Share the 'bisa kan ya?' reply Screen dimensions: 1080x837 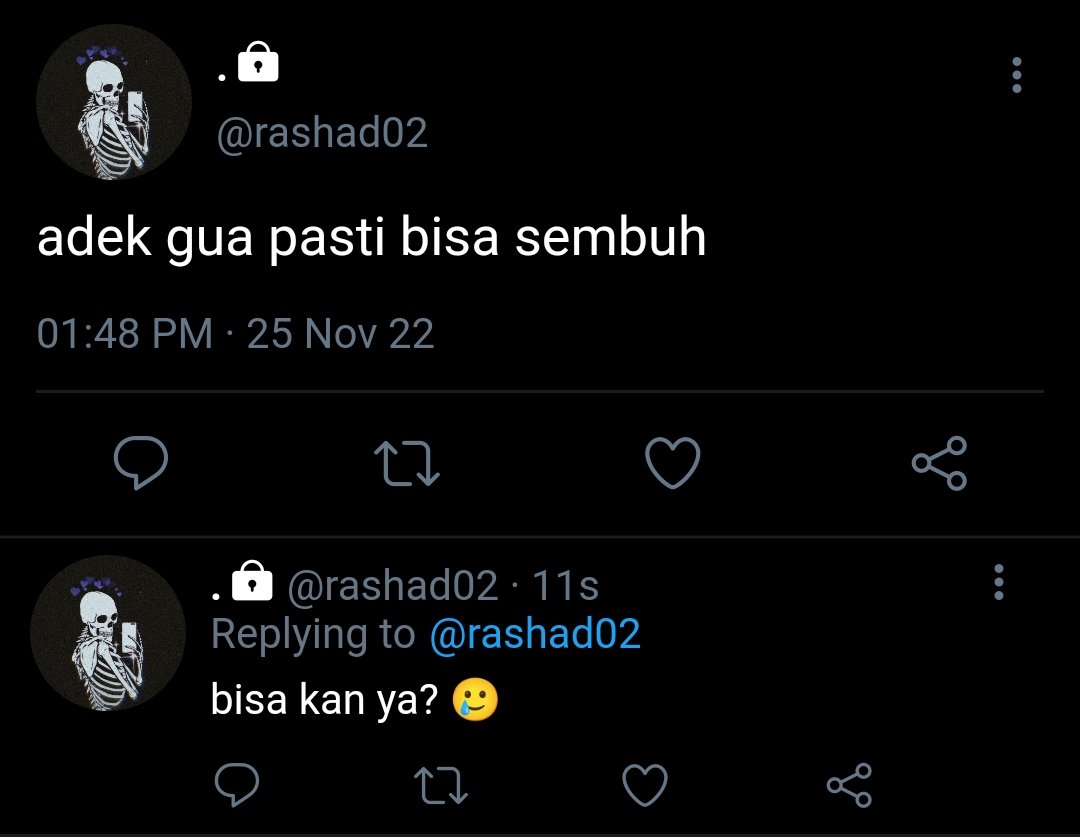[x=849, y=785]
